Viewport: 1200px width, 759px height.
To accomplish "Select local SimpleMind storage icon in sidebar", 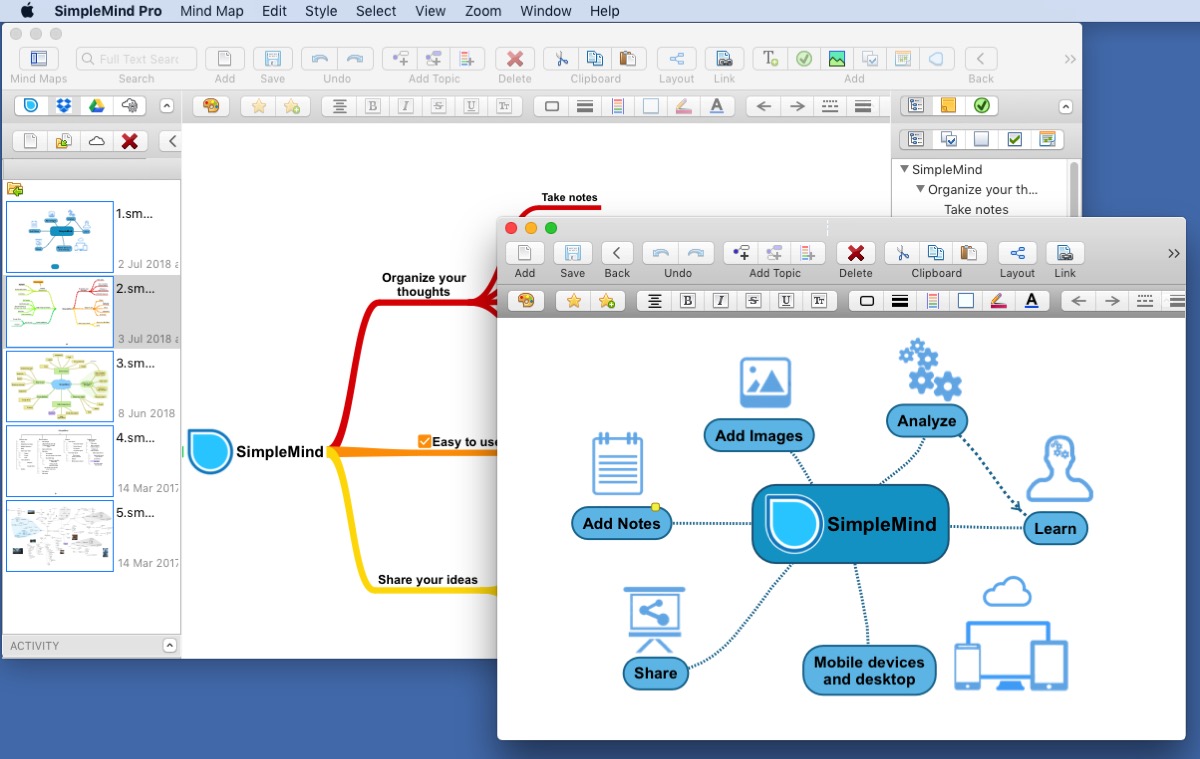I will pos(32,105).
